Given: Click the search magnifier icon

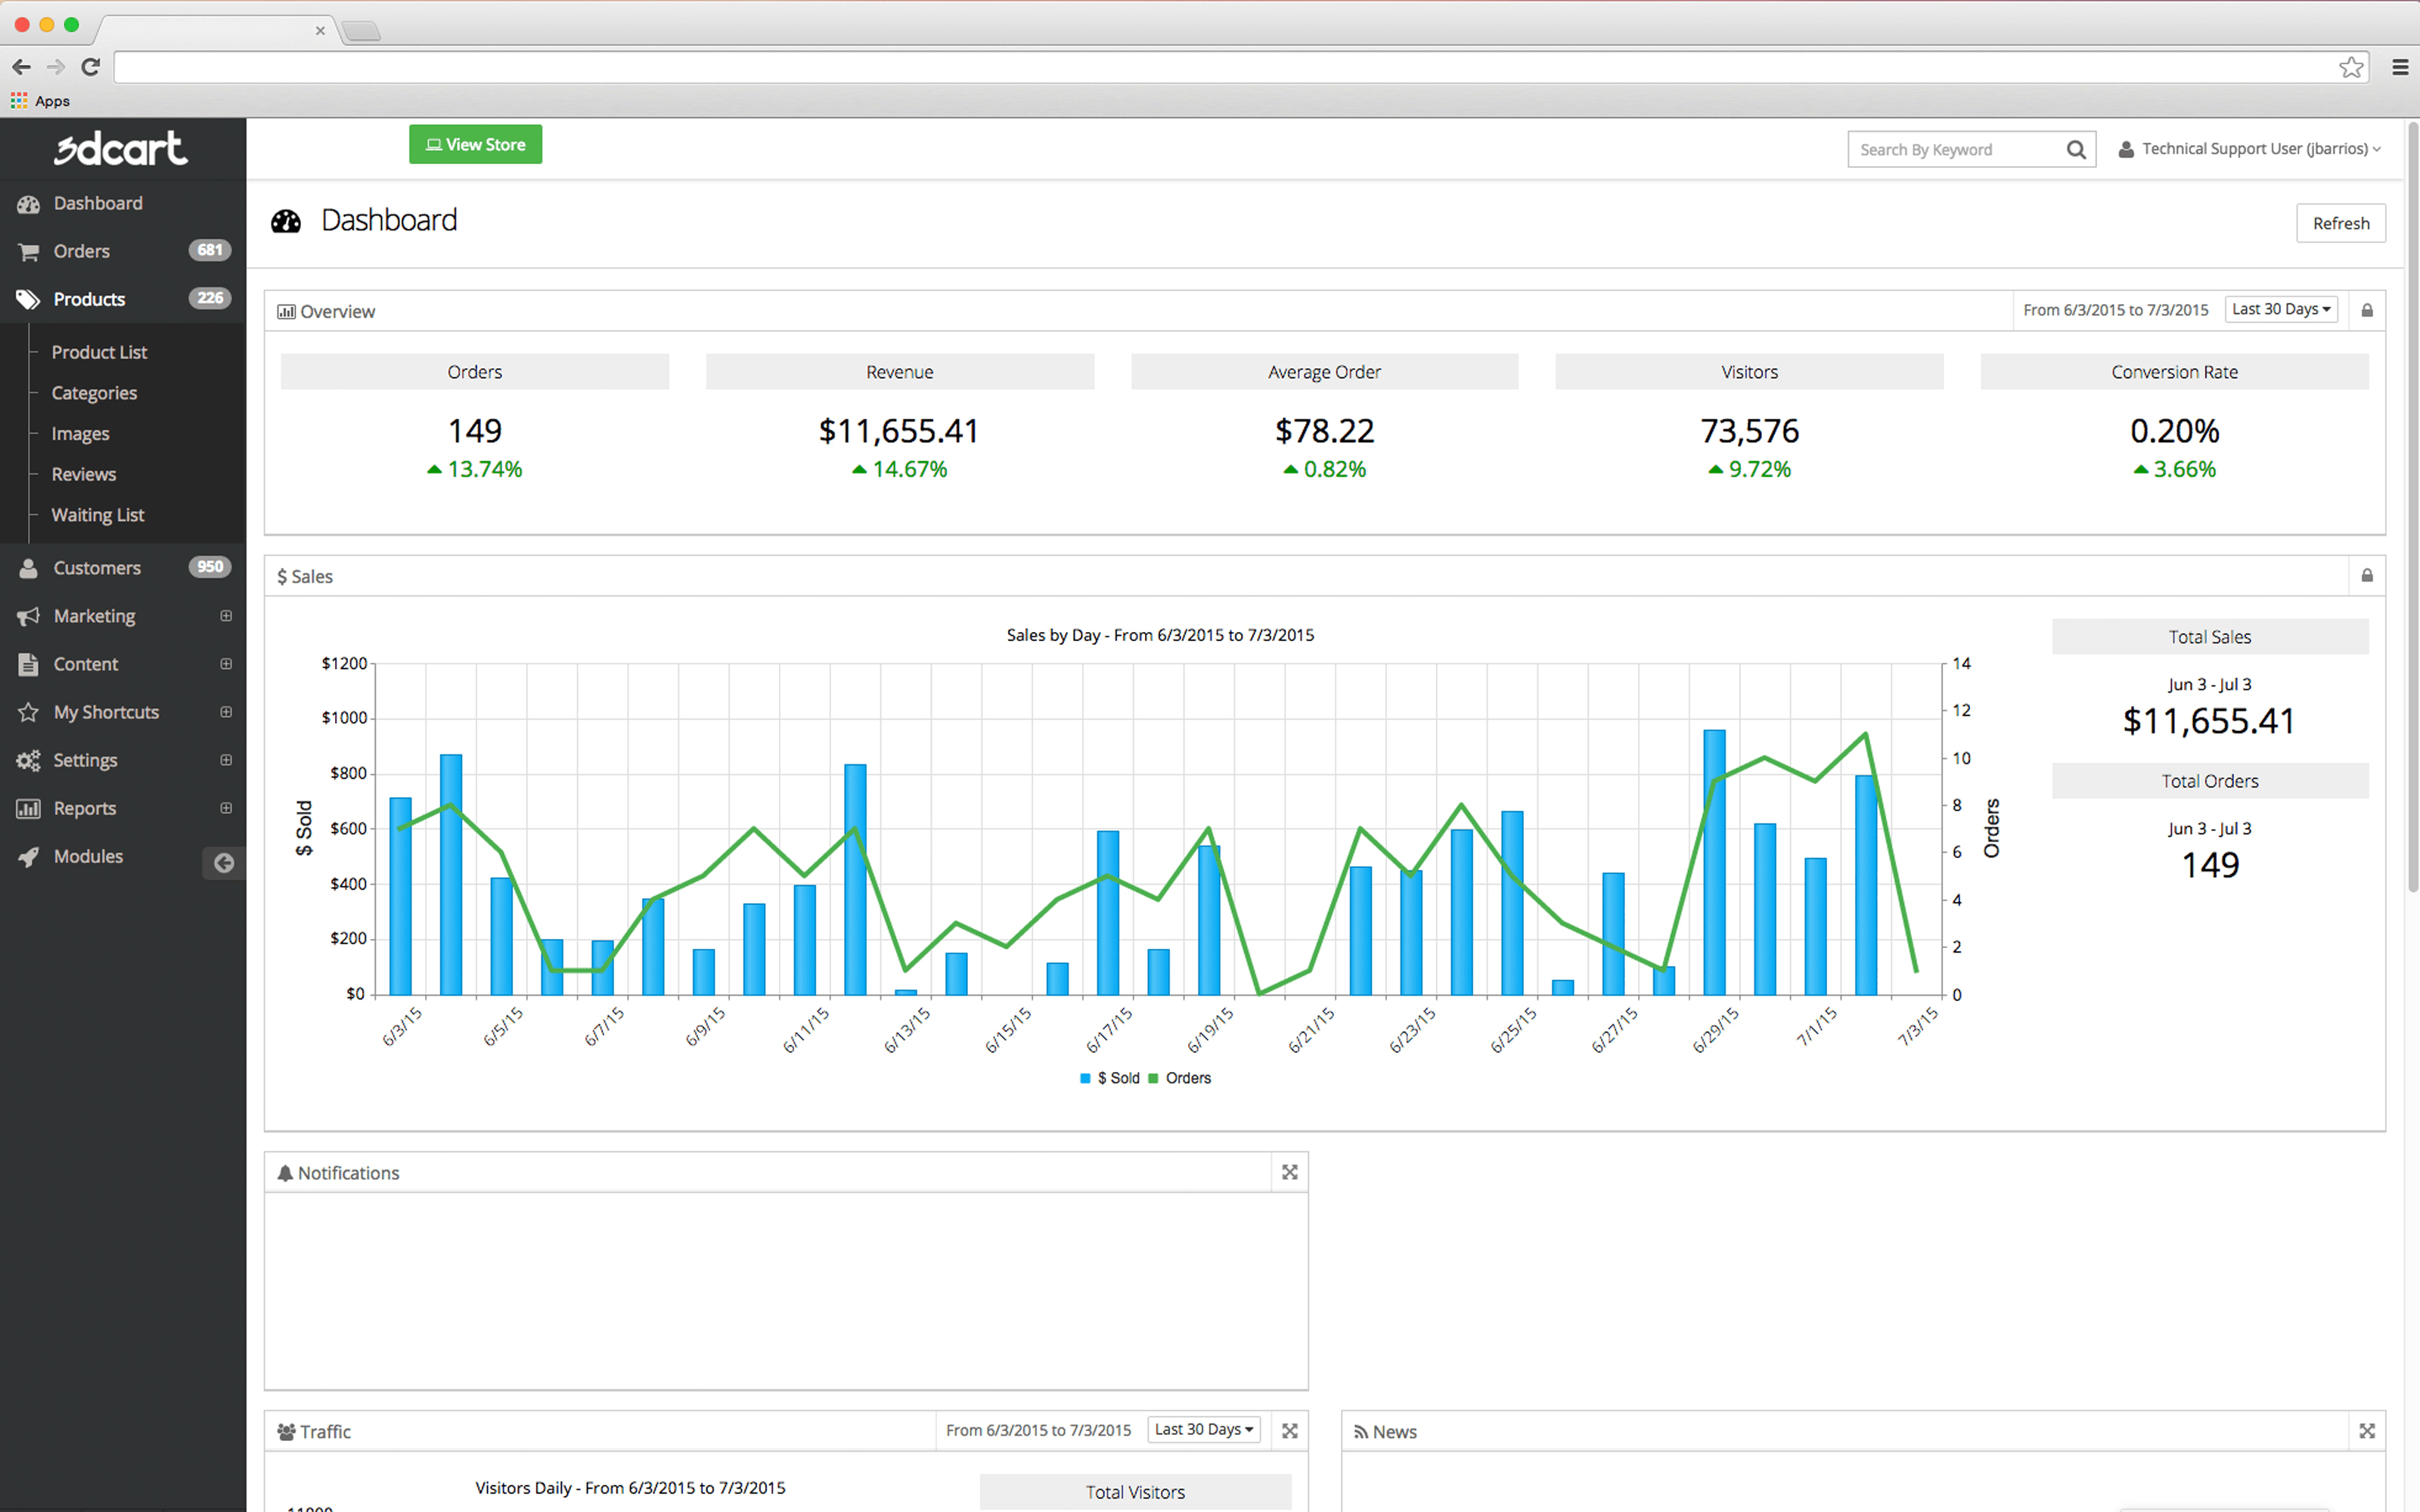Looking at the screenshot, I should (2076, 150).
